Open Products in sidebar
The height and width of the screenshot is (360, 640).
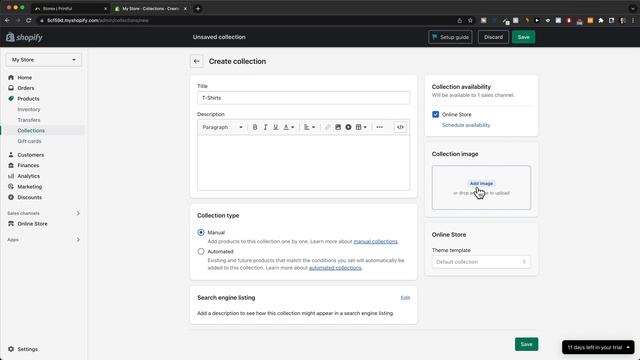pos(28,99)
